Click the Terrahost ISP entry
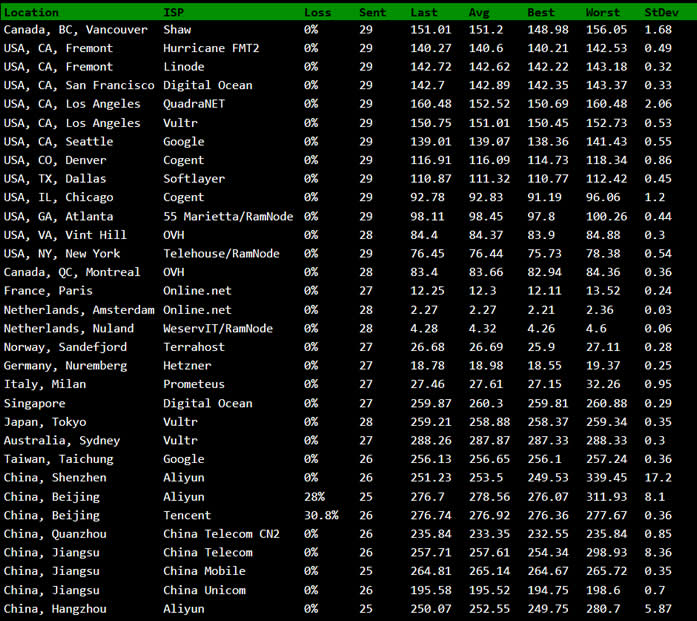 (194, 347)
